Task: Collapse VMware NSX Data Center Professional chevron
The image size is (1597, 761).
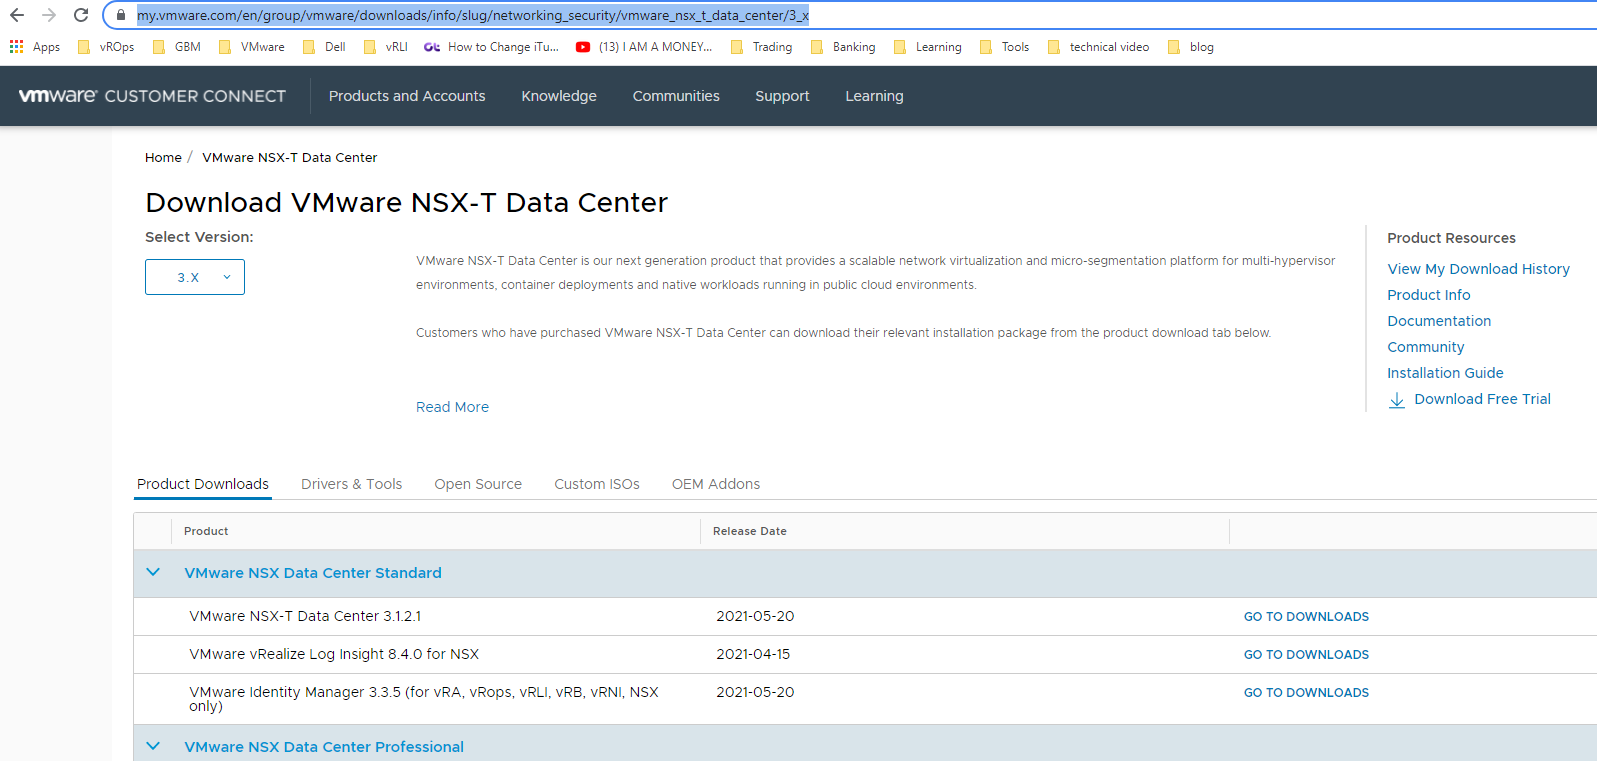Action: click(x=153, y=746)
